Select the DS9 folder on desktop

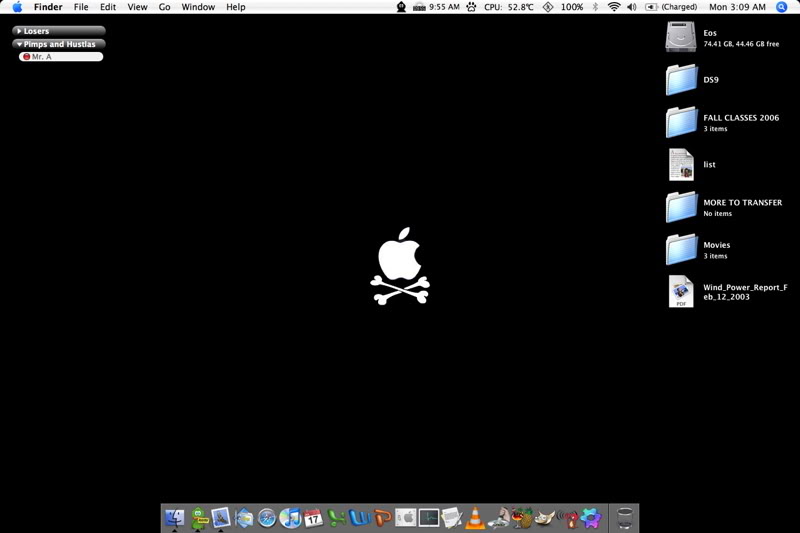681,80
